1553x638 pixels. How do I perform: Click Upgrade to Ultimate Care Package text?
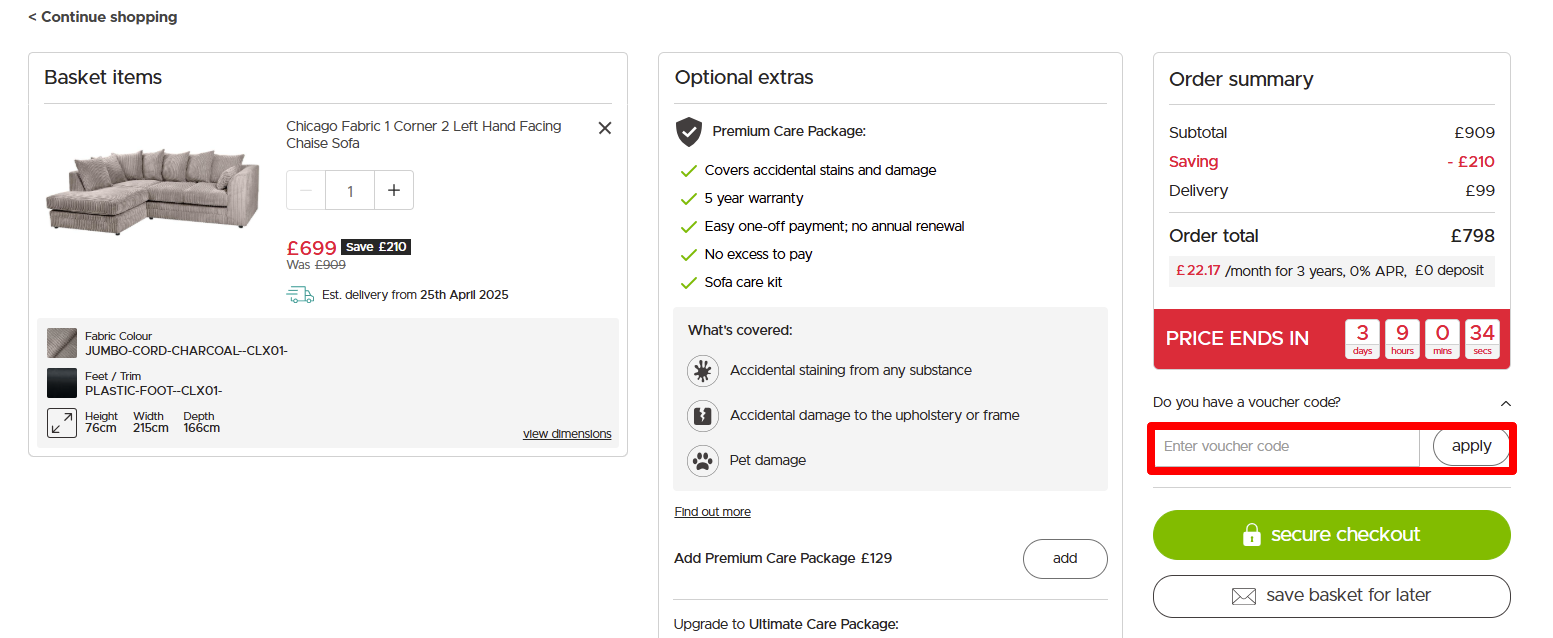(x=786, y=624)
